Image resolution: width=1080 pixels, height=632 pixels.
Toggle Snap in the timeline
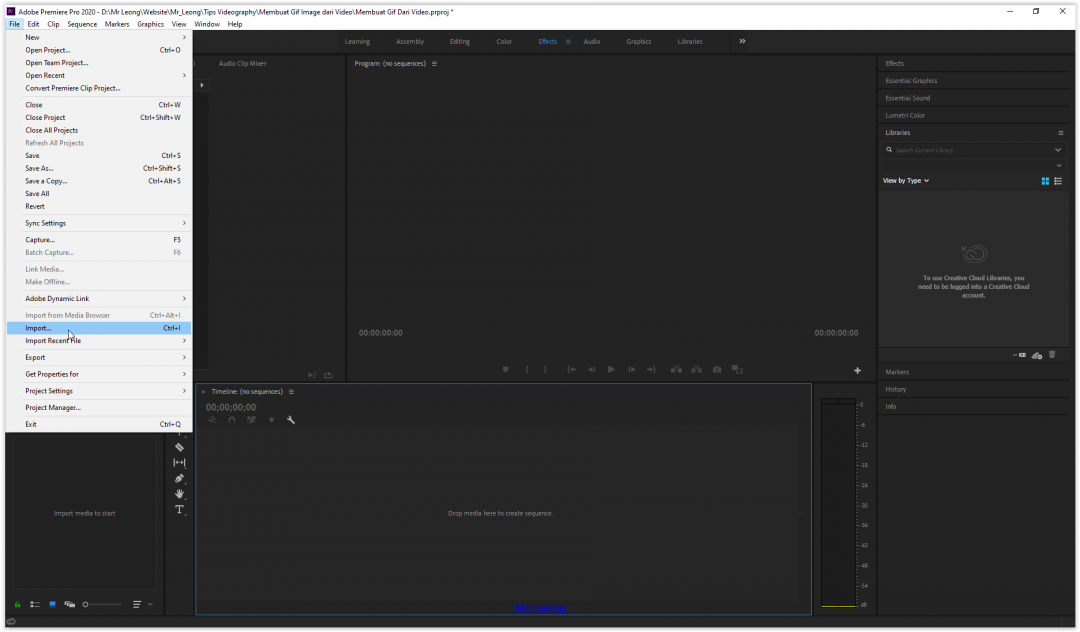point(232,420)
